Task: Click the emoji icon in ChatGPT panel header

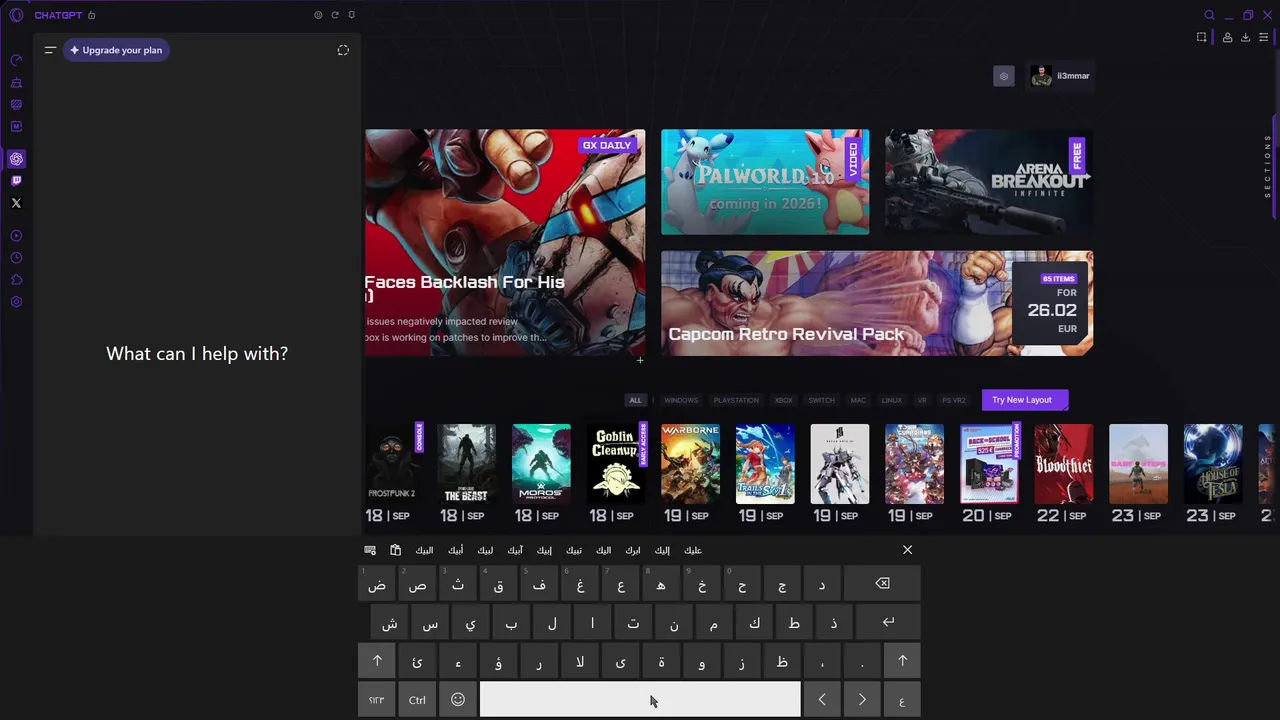Action: [318, 15]
